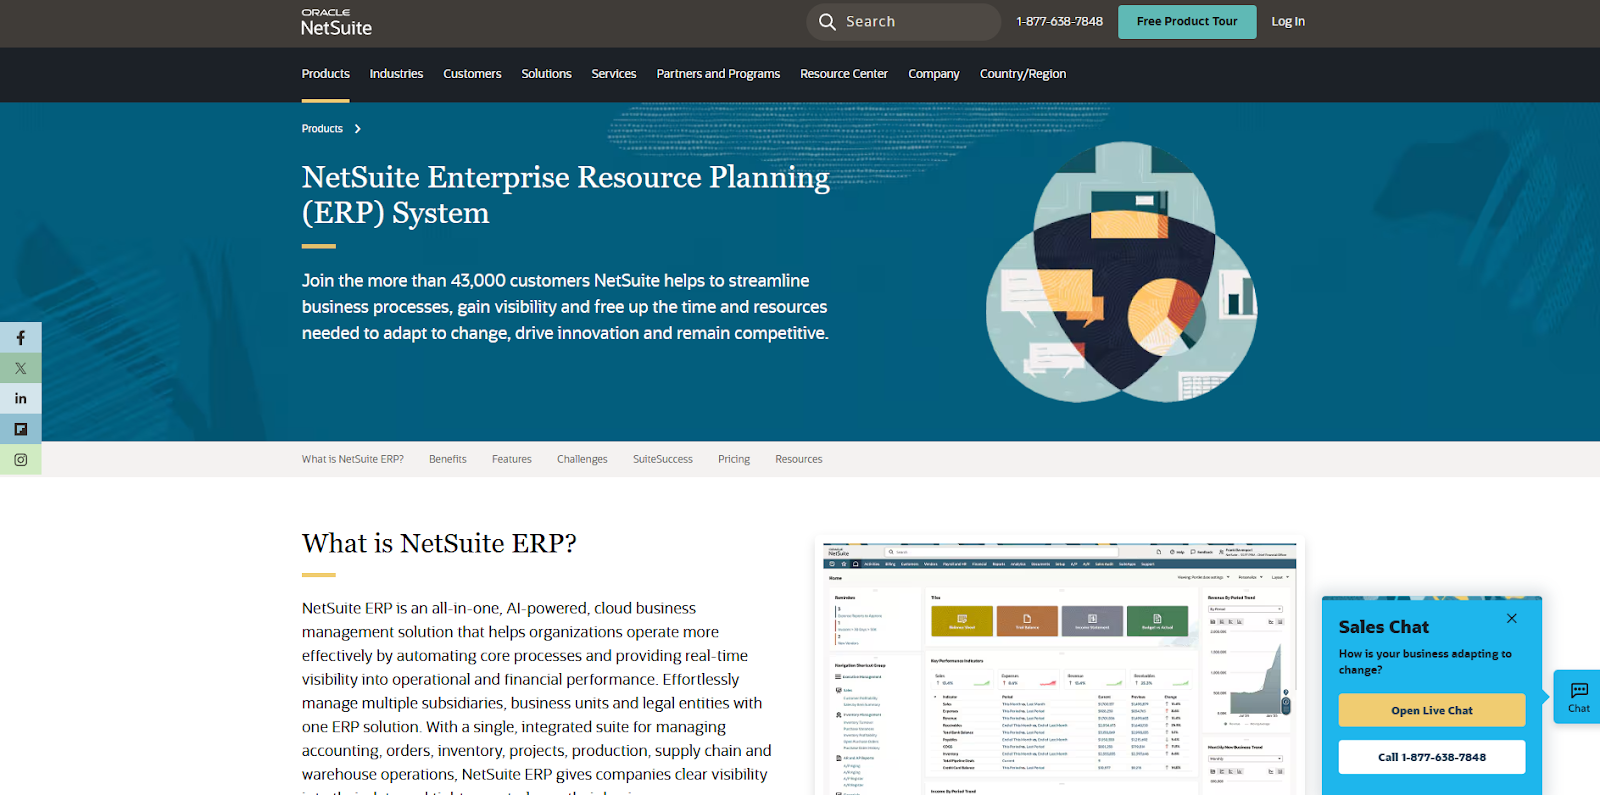Open the Services menu
The width and height of the screenshot is (1600, 795).
pos(614,74)
